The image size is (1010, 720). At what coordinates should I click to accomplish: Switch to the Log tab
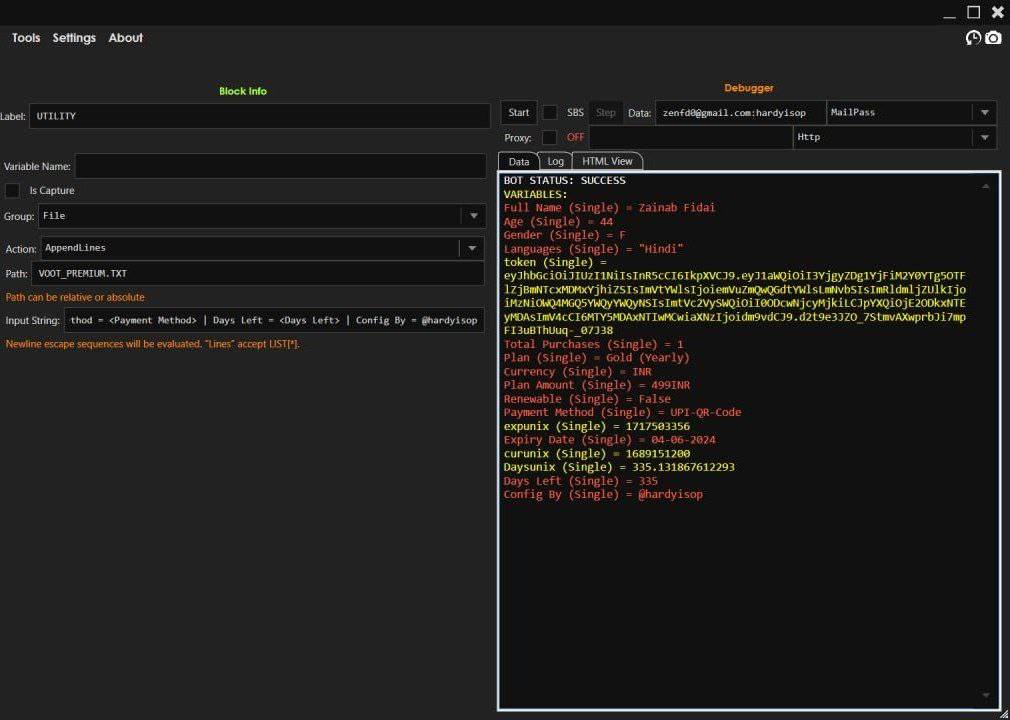tap(555, 161)
